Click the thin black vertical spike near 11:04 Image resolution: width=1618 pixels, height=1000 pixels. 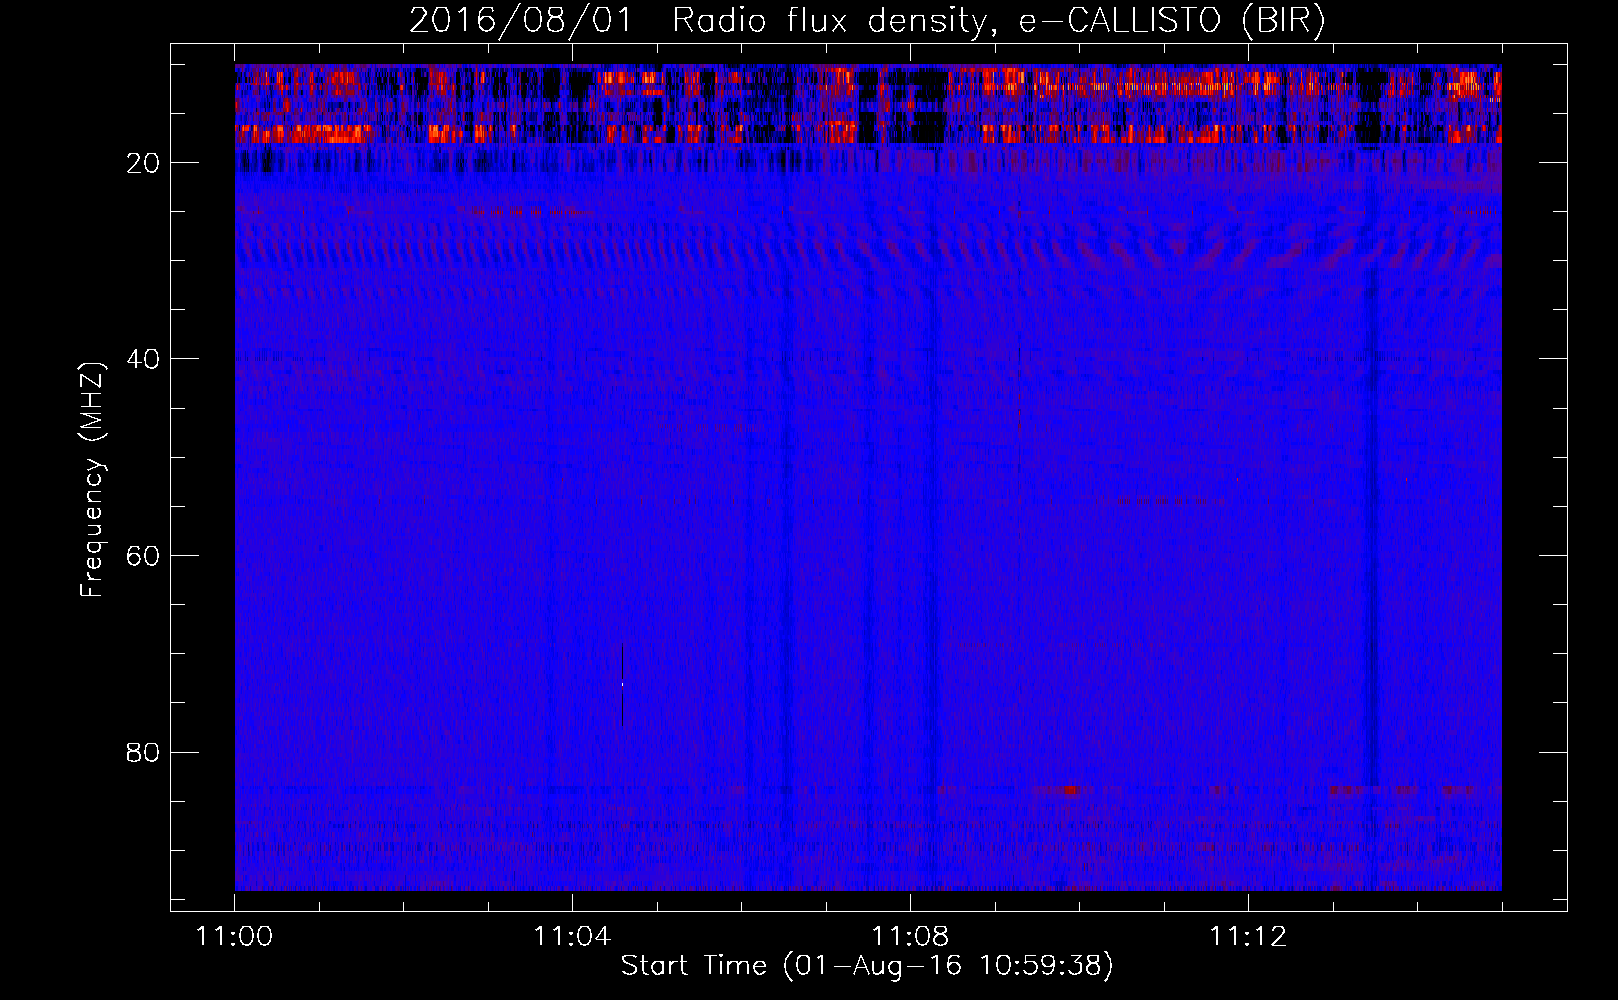(x=622, y=685)
